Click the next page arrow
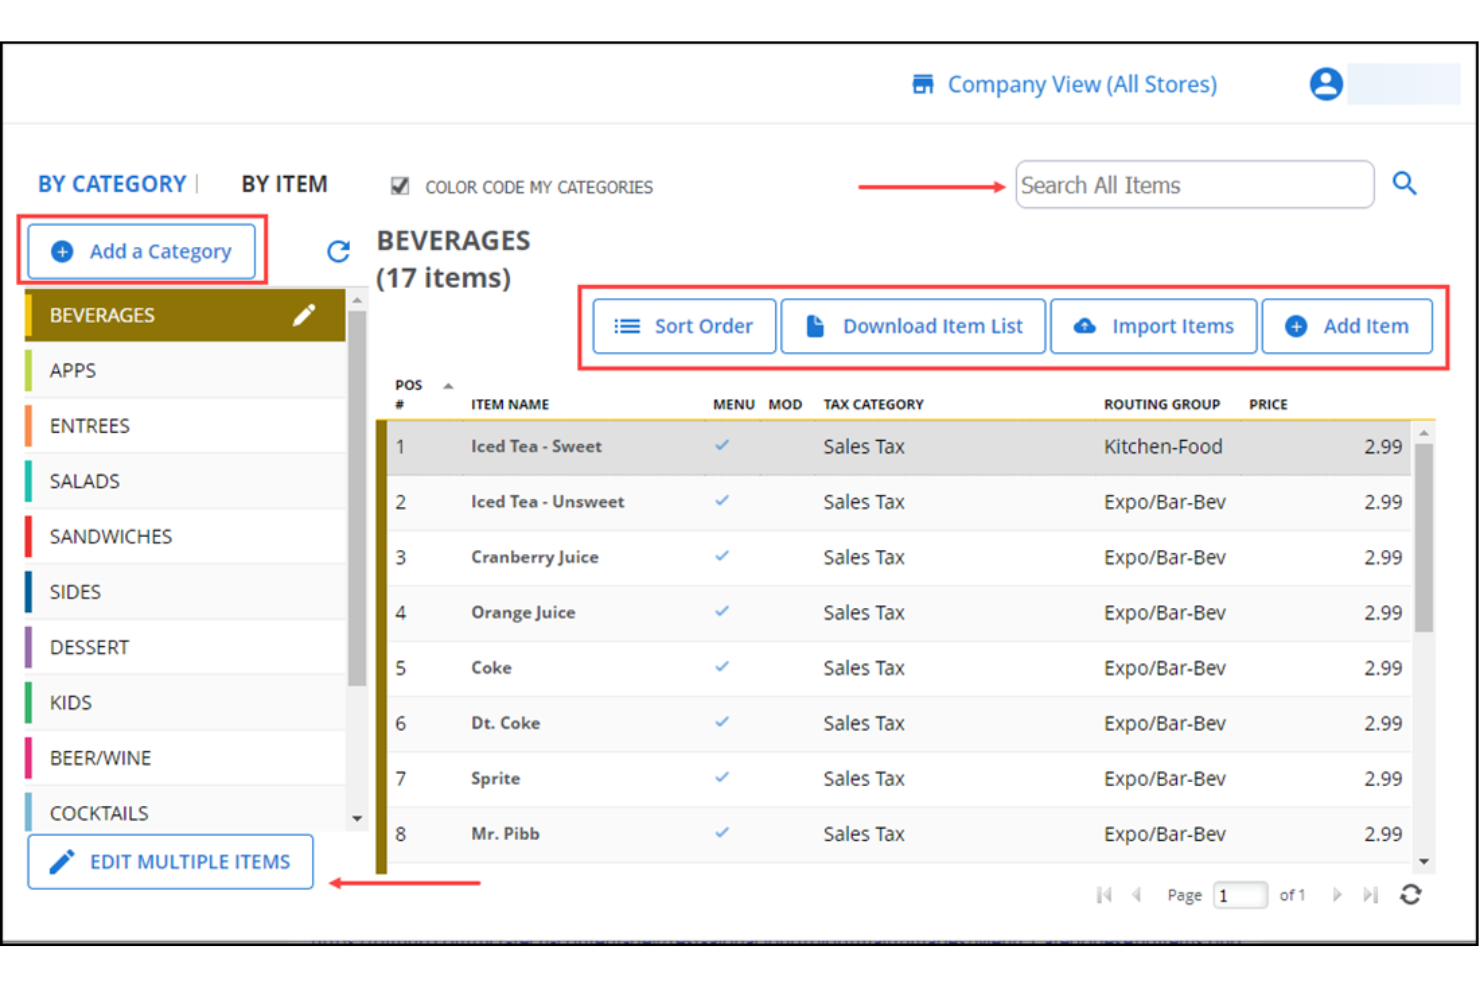The height and width of the screenshot is (987, 1480). pos(1338,894)
